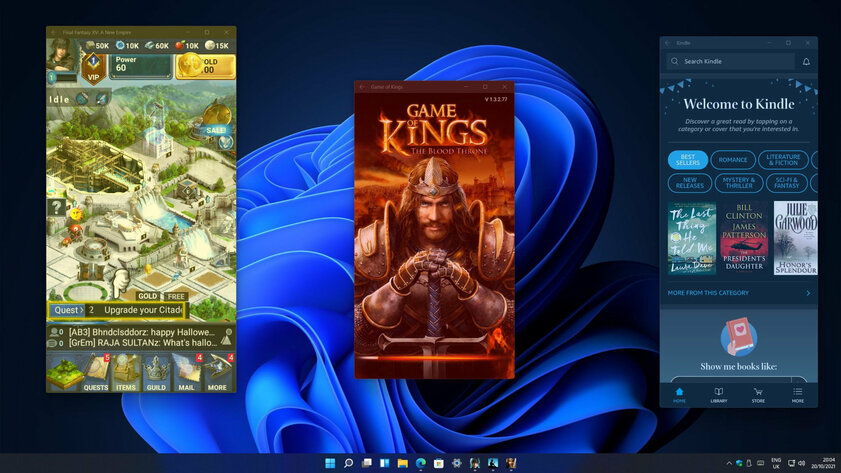841x473 pixels.
Task: Launch Microsoft Edge from taskbar
Action: 421,463
